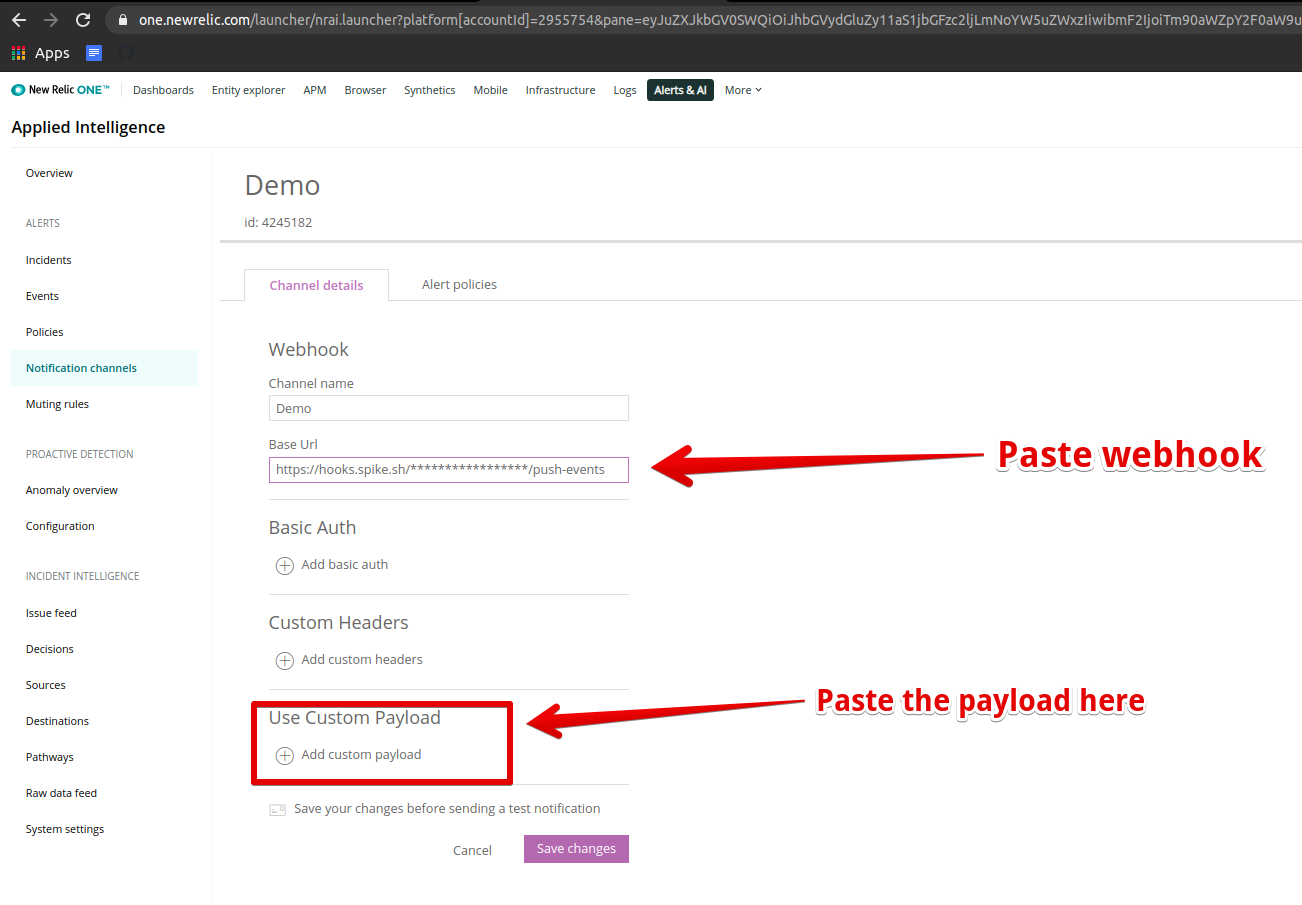Click the plus icon for Add custom payload
The image size is (1302, 905).
pyautogui.click(x=284, y=755)
